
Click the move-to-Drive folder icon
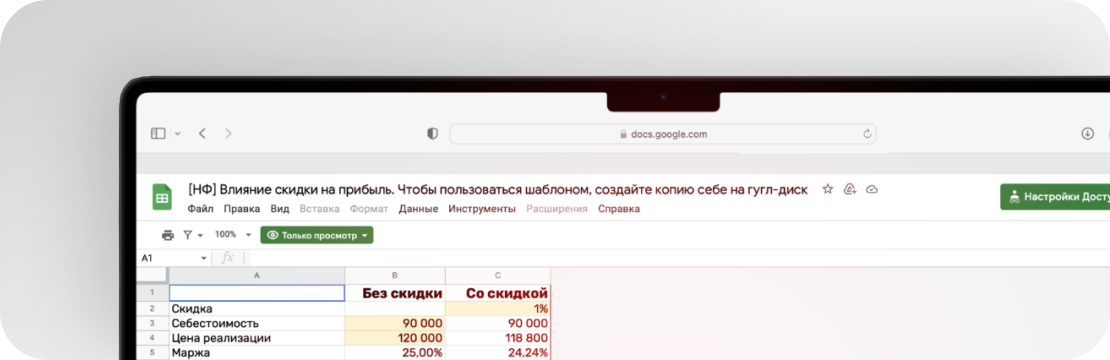(x=850, y=189)
